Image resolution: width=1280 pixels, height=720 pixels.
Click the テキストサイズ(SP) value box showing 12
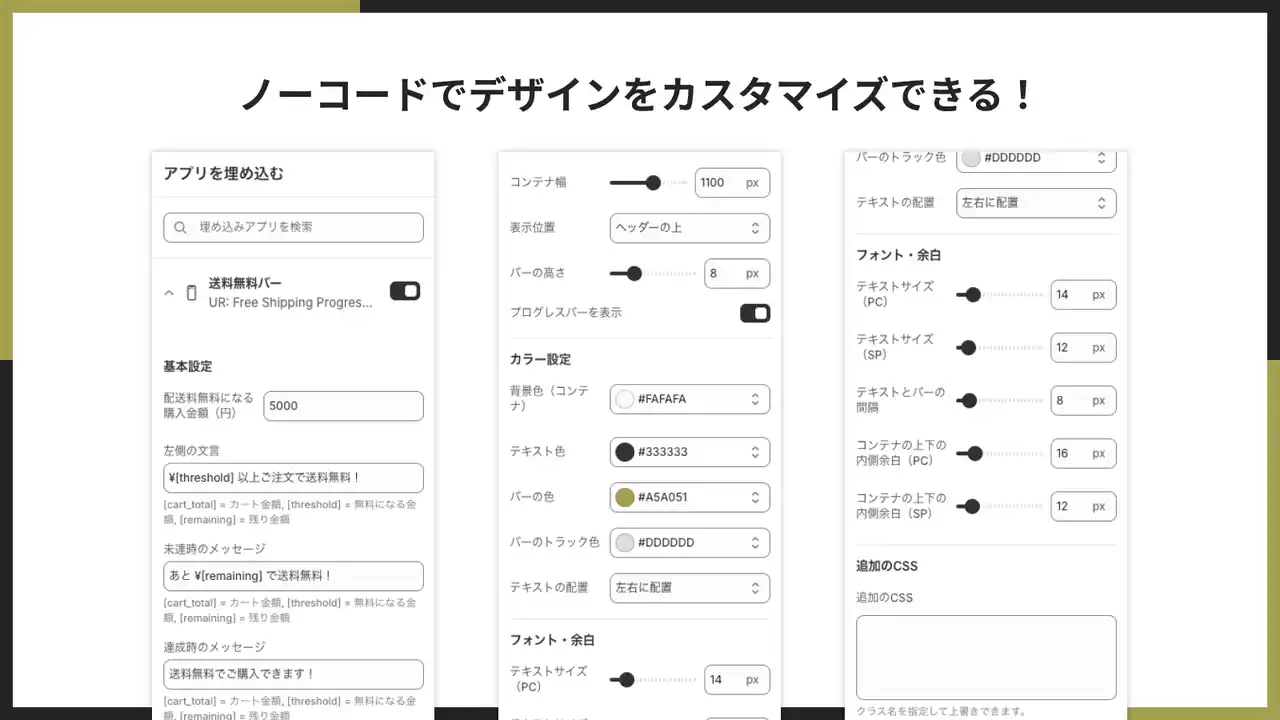pyautogui.click(x=1083, y=348)
